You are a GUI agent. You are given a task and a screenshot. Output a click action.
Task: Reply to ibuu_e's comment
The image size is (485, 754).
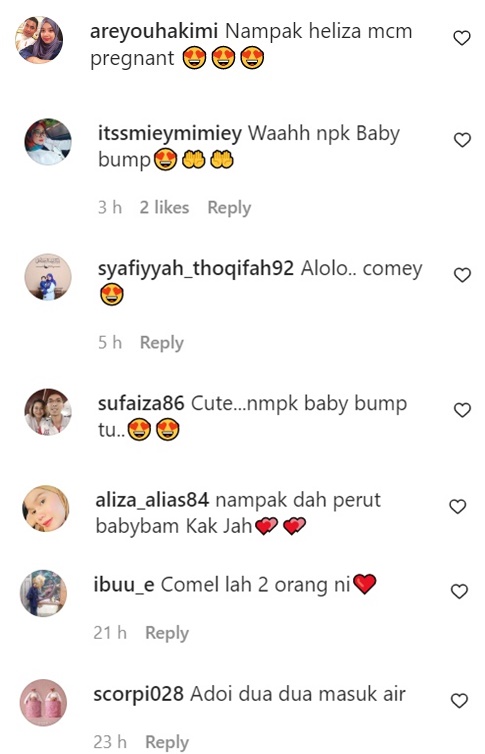coord(167,633)
